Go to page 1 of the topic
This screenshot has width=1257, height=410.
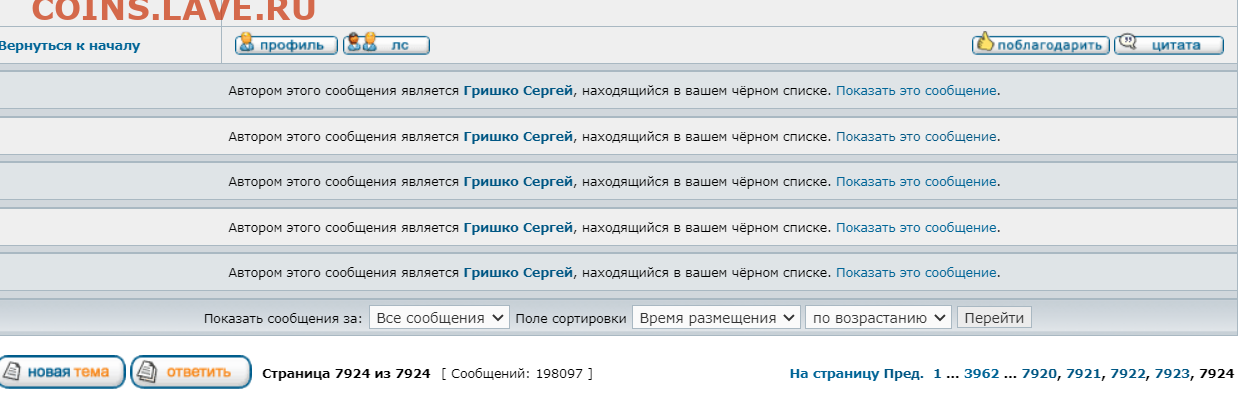pyautogui.click(x=938, y=374)
